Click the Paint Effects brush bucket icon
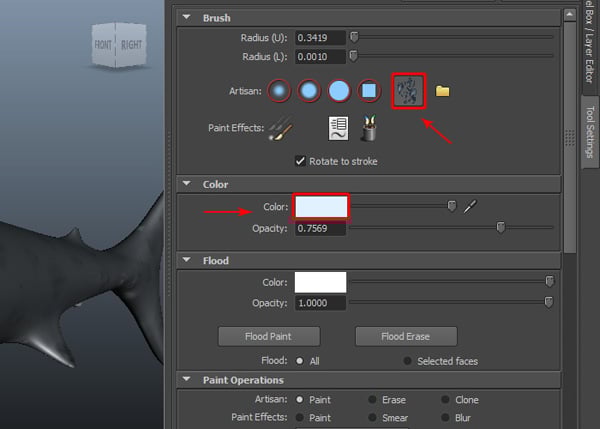Image resolution: width=600 pixels, height=429 pixels. pos(367,128)
